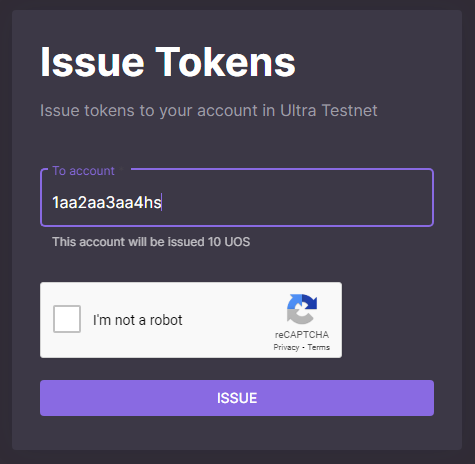Click the "I'm not a robot" label text

point(137,320)
